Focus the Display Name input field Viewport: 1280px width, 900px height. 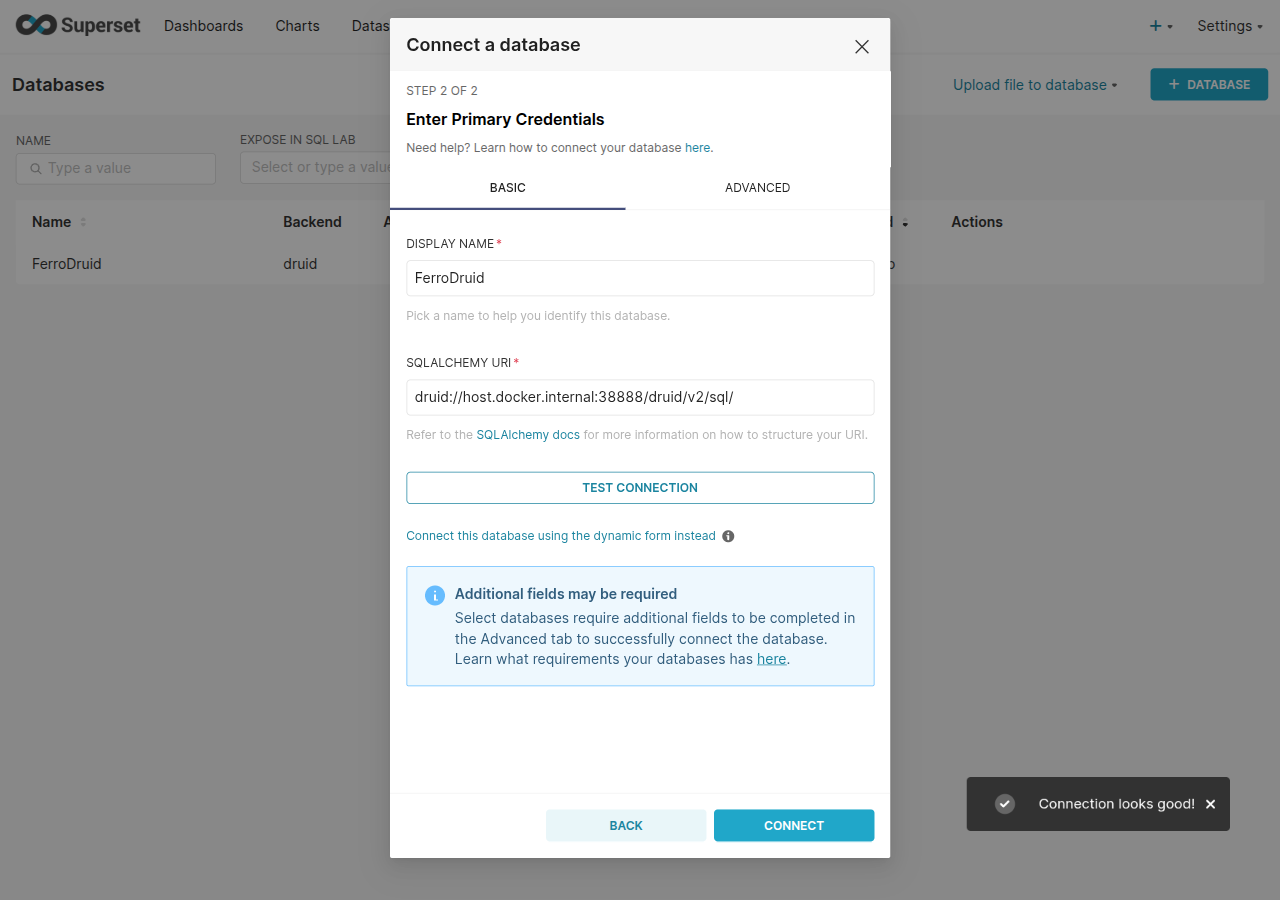640,278
